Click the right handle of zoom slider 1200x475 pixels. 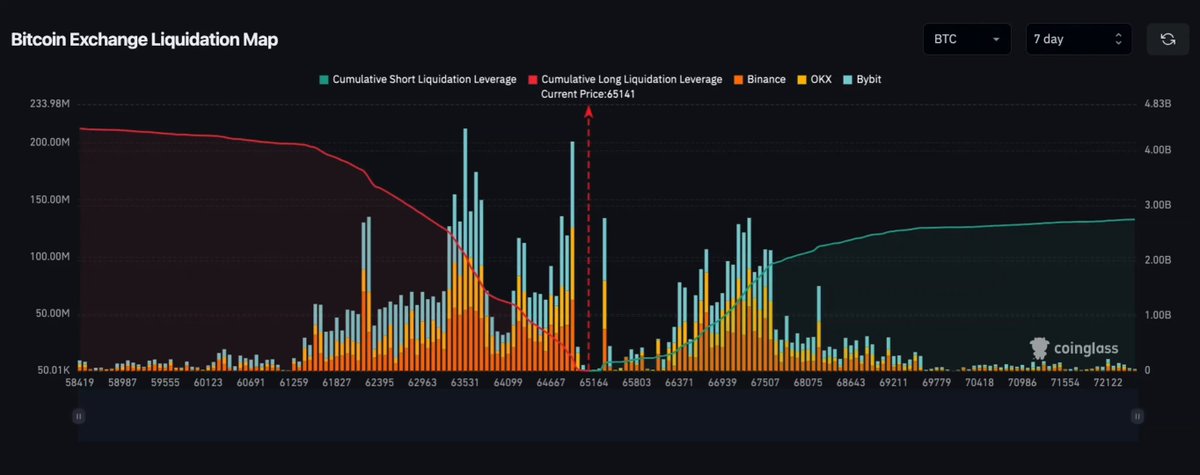click(1137, 415)
